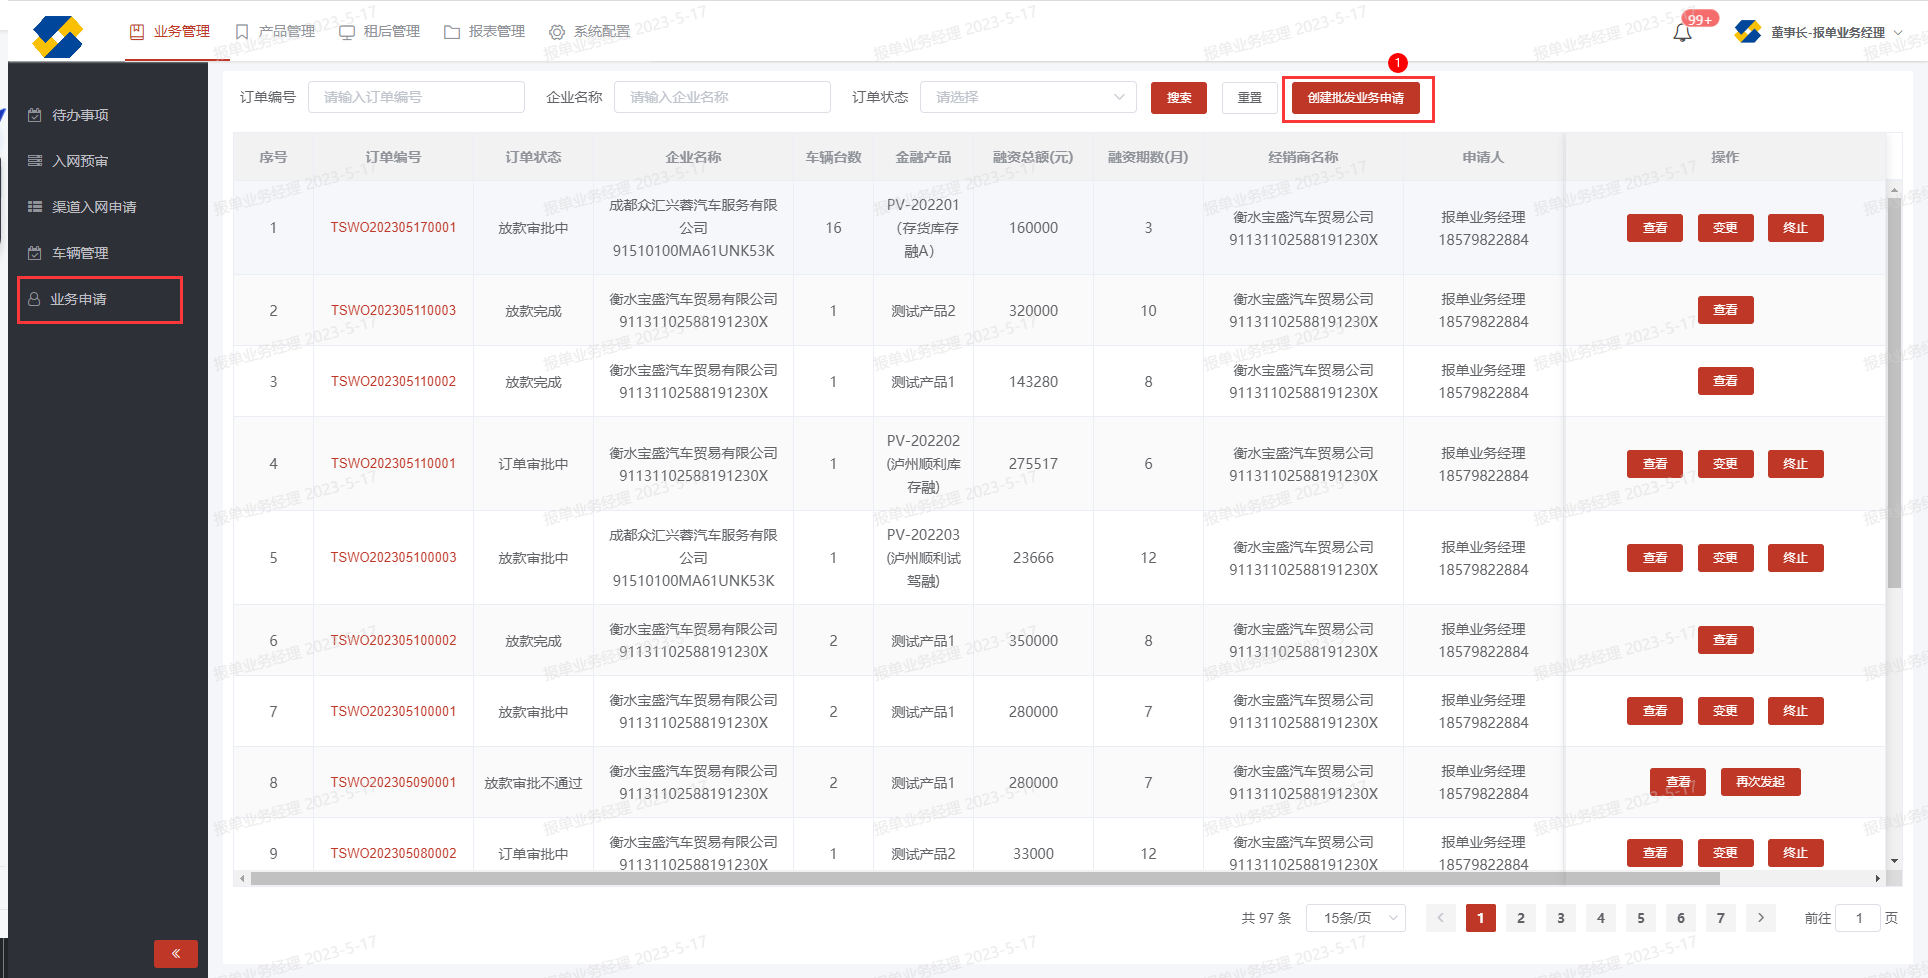1928x978 pixels.
Task: Open 系统配置 top menu
Action: click(590, 32)
